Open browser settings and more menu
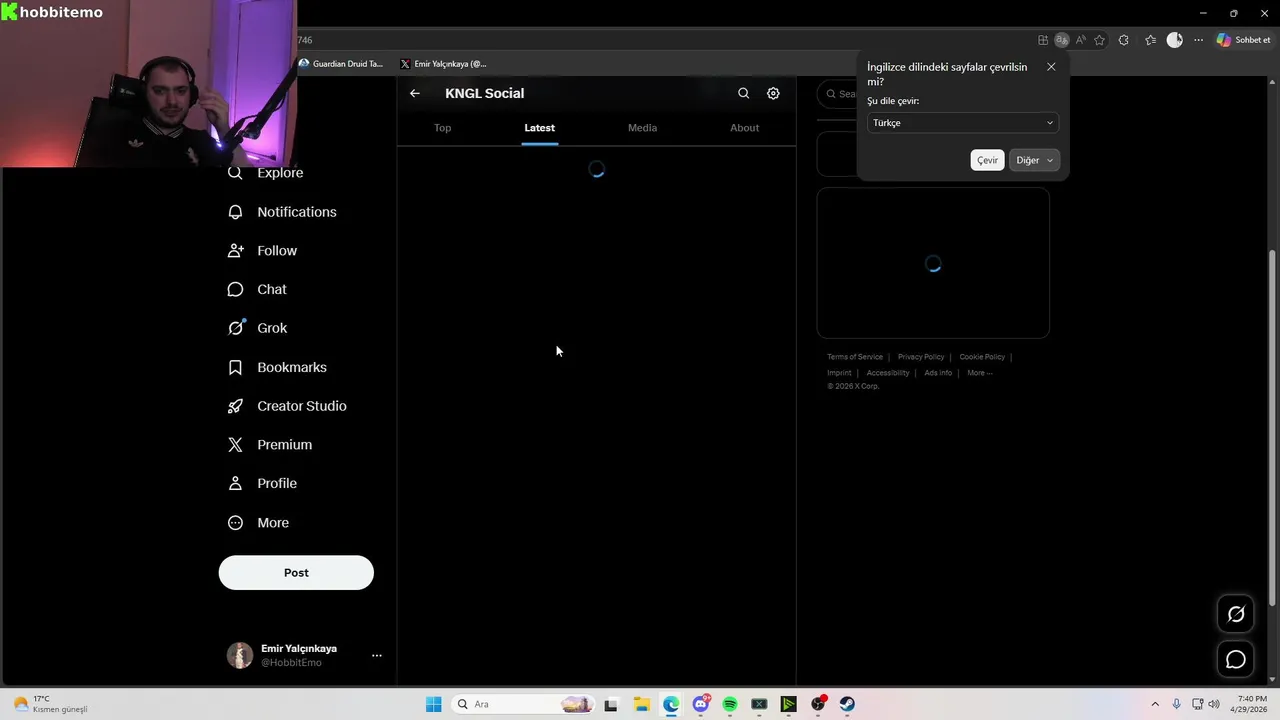Image resolution: width=1280 pixels, height=720 pixels. [1198, 40]
